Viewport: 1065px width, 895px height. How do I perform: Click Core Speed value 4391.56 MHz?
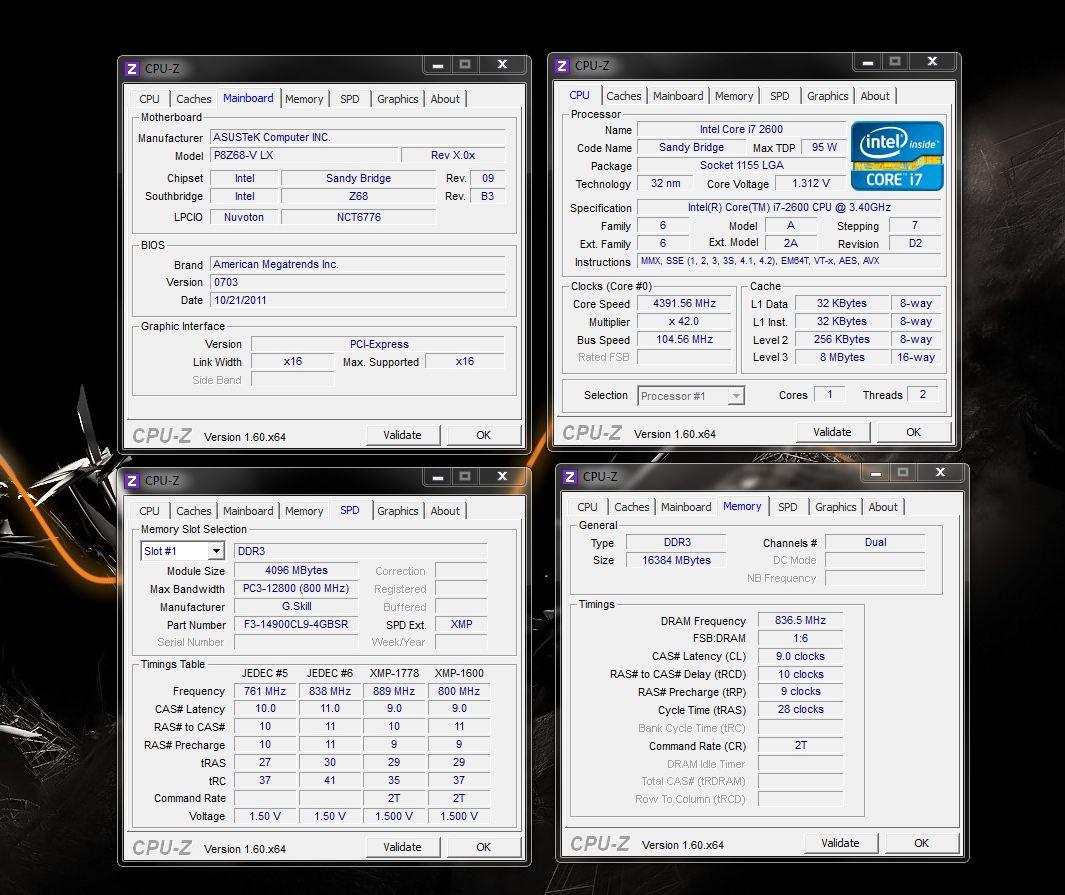684,304
